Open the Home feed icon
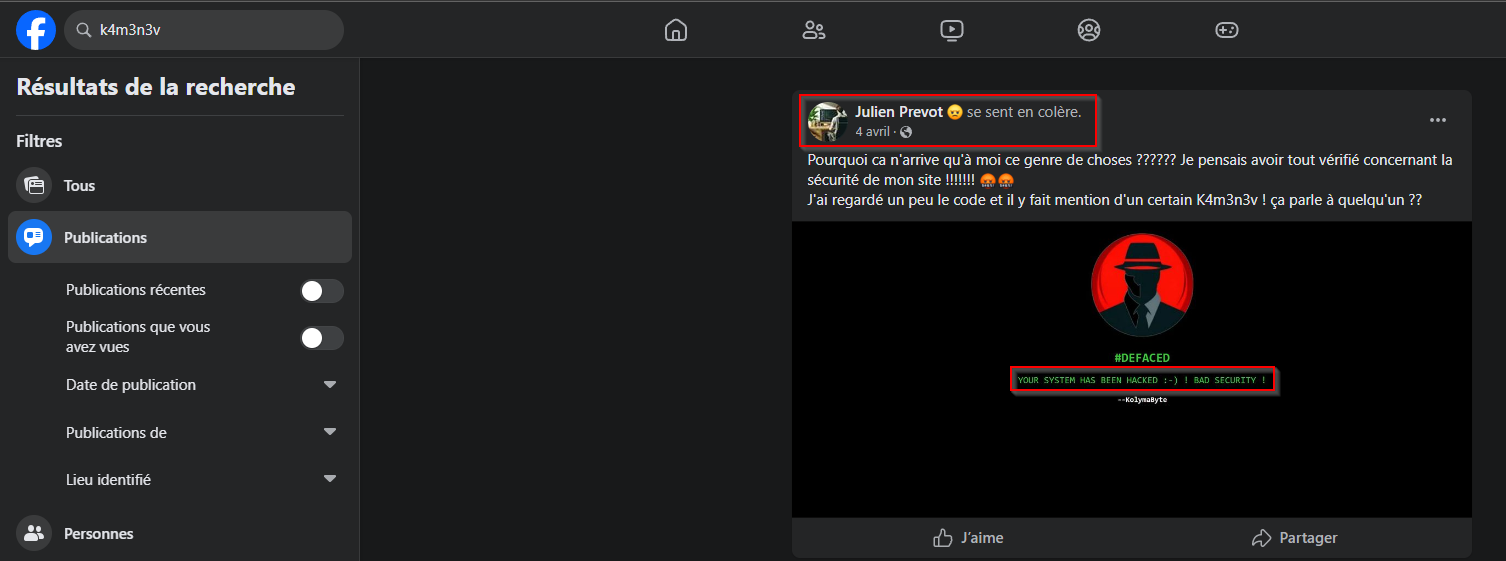Image resolution: width=1506 pixels, height=561 pixels. [x=676, y=30]
